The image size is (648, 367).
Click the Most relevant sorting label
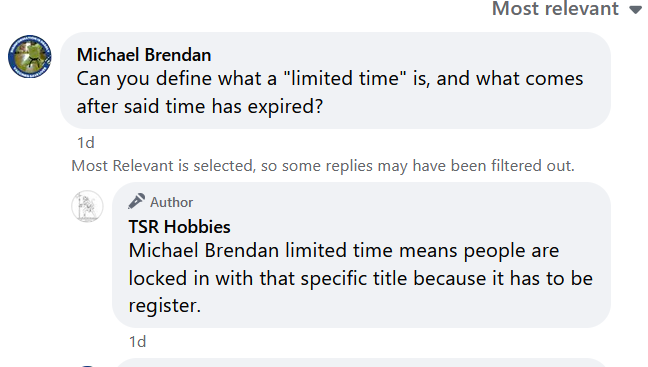[x=555, y=8]
